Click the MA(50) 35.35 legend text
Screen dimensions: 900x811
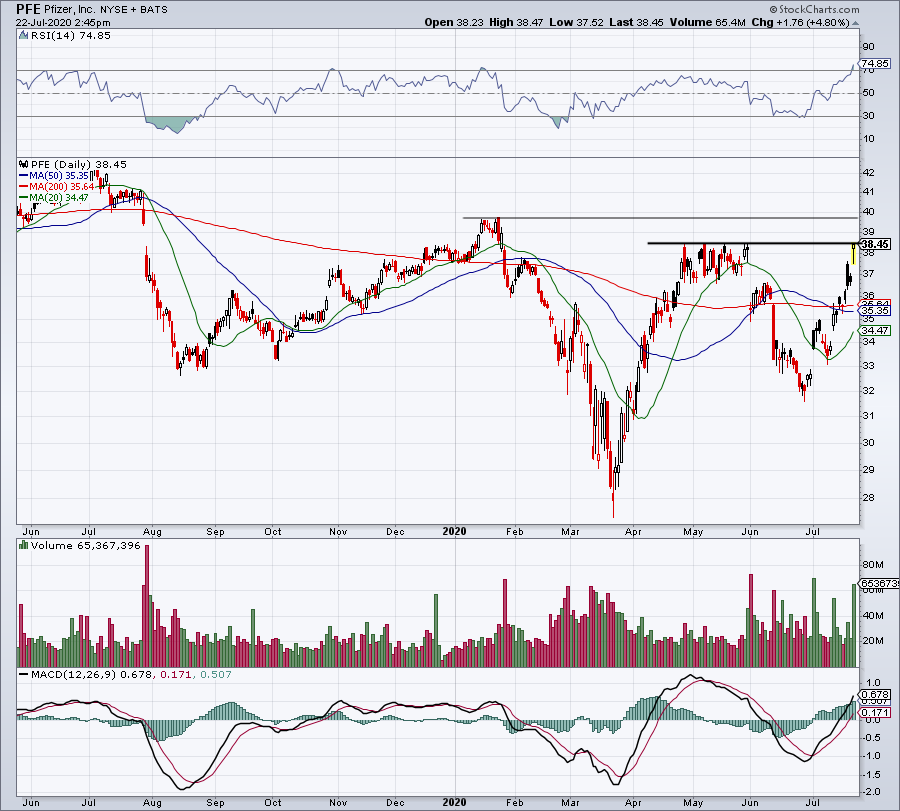pyautogui.click(x=59, y=176)
